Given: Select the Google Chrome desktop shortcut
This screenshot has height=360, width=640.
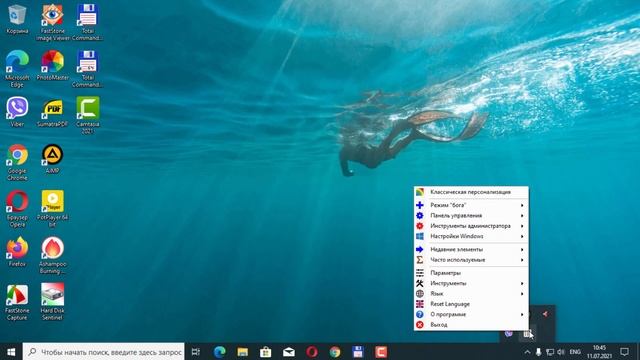Looking at the screenshot, I should (17, 162).
